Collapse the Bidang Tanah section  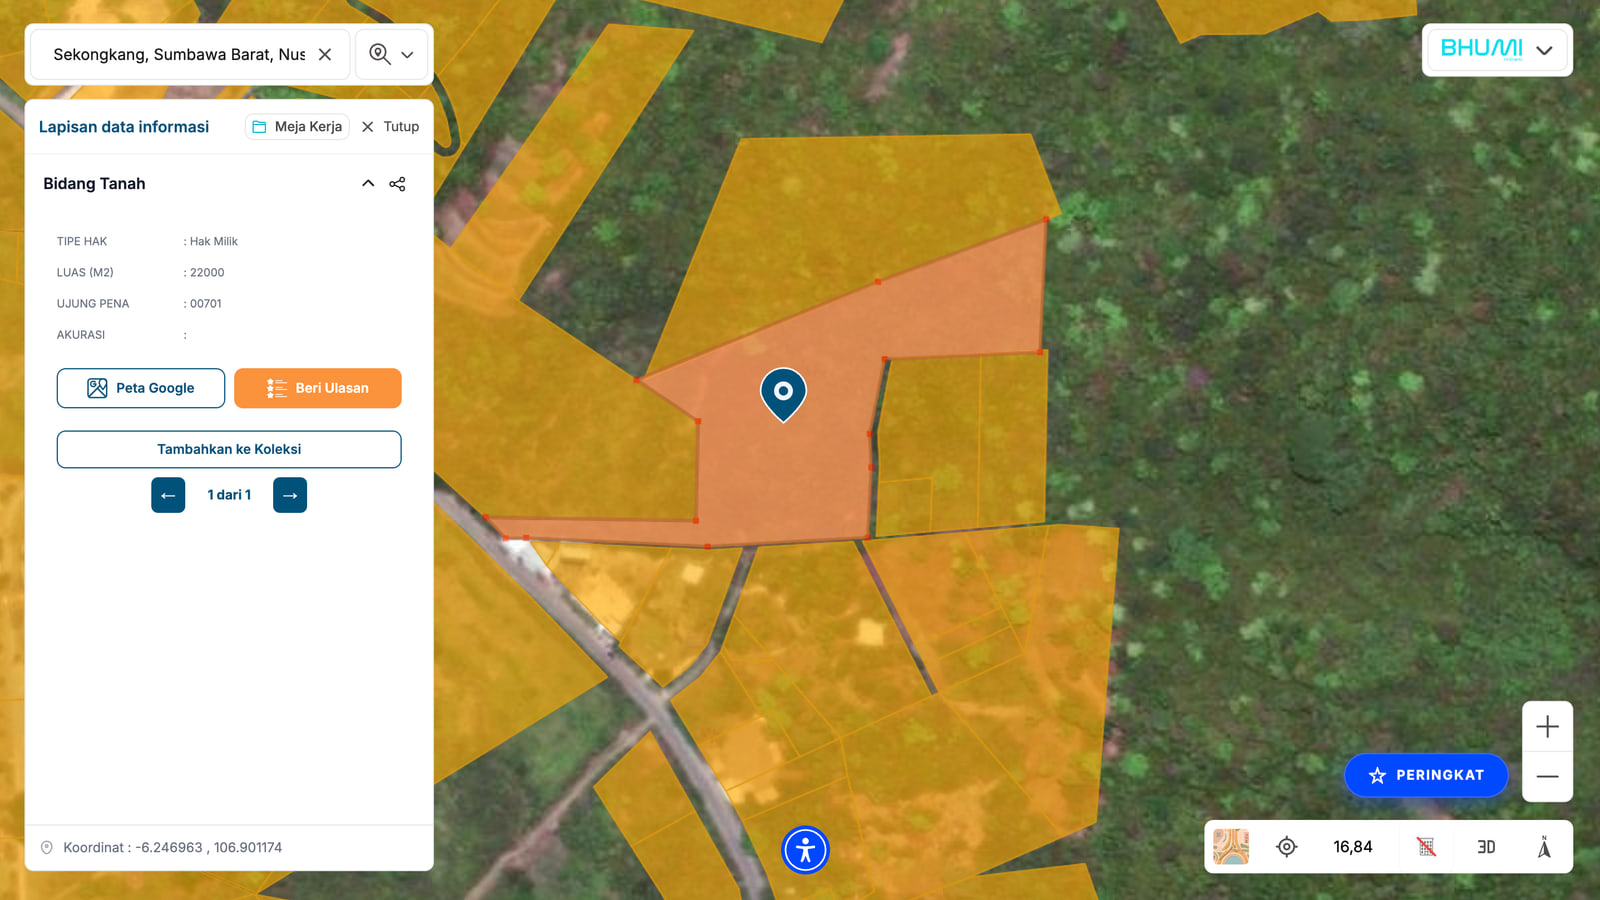tap(368, 184)
